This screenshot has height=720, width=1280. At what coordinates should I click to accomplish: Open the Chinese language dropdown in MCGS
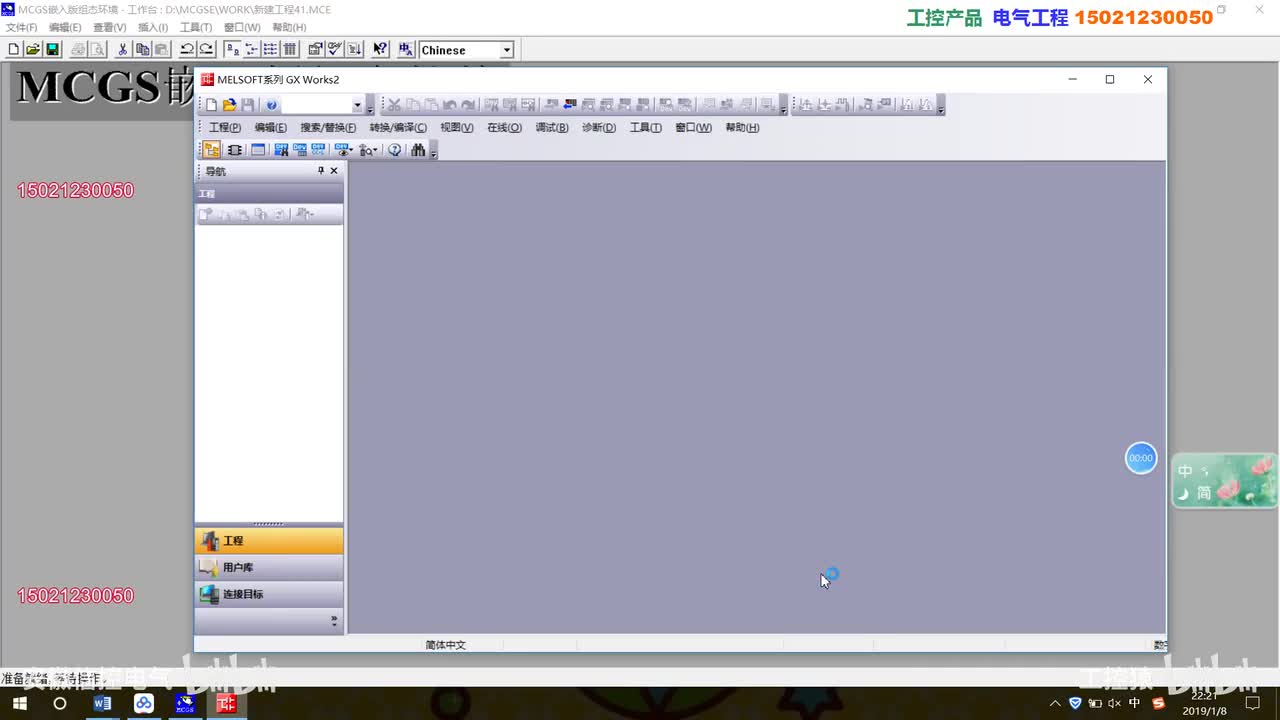point(507,50)
